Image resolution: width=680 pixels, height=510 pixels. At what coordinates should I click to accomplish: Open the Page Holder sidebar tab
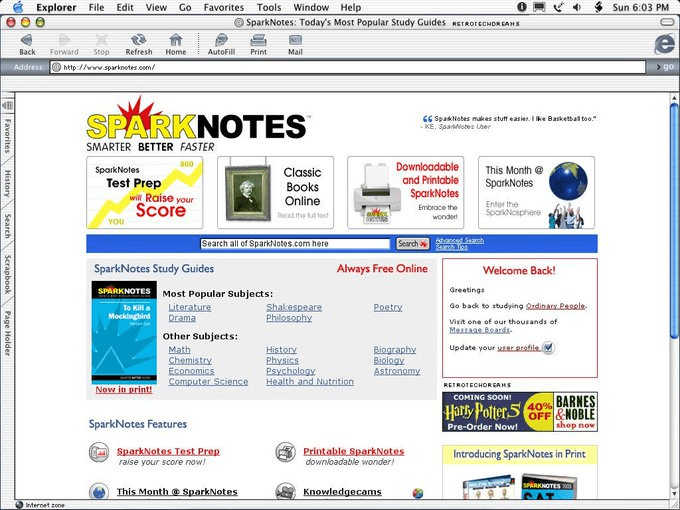click(x=8, y=333)
